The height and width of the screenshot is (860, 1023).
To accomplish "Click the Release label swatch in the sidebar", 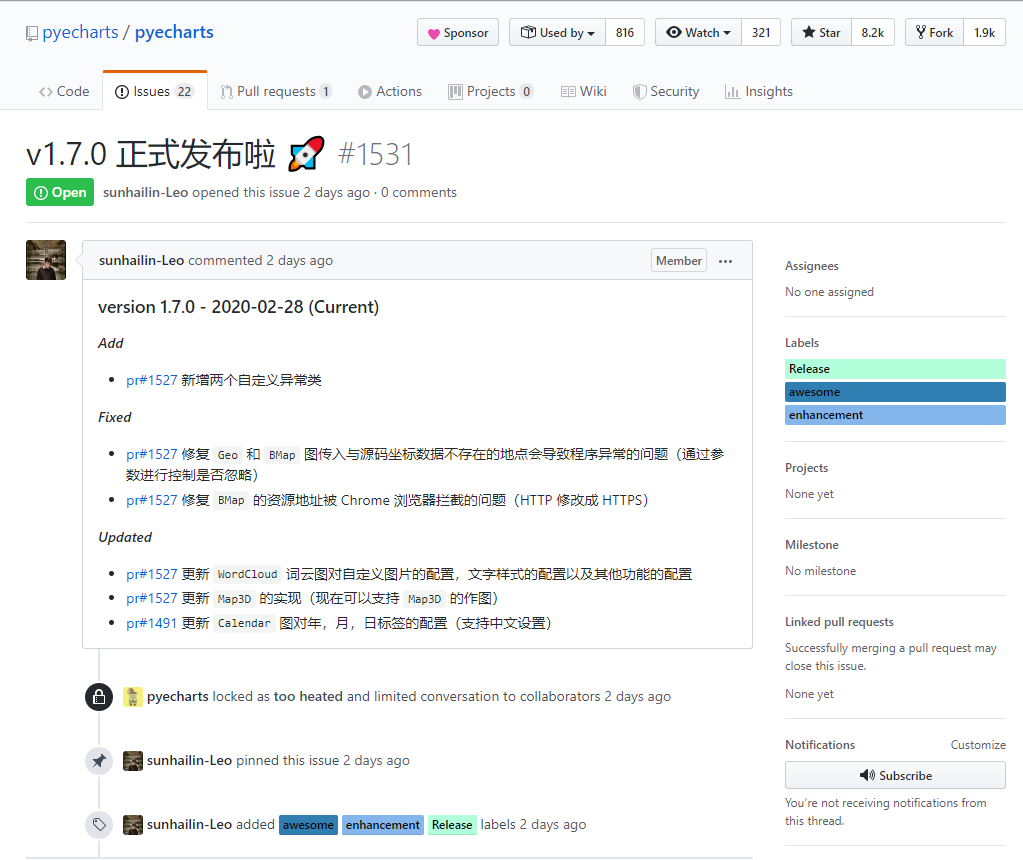I will point(894,368).
